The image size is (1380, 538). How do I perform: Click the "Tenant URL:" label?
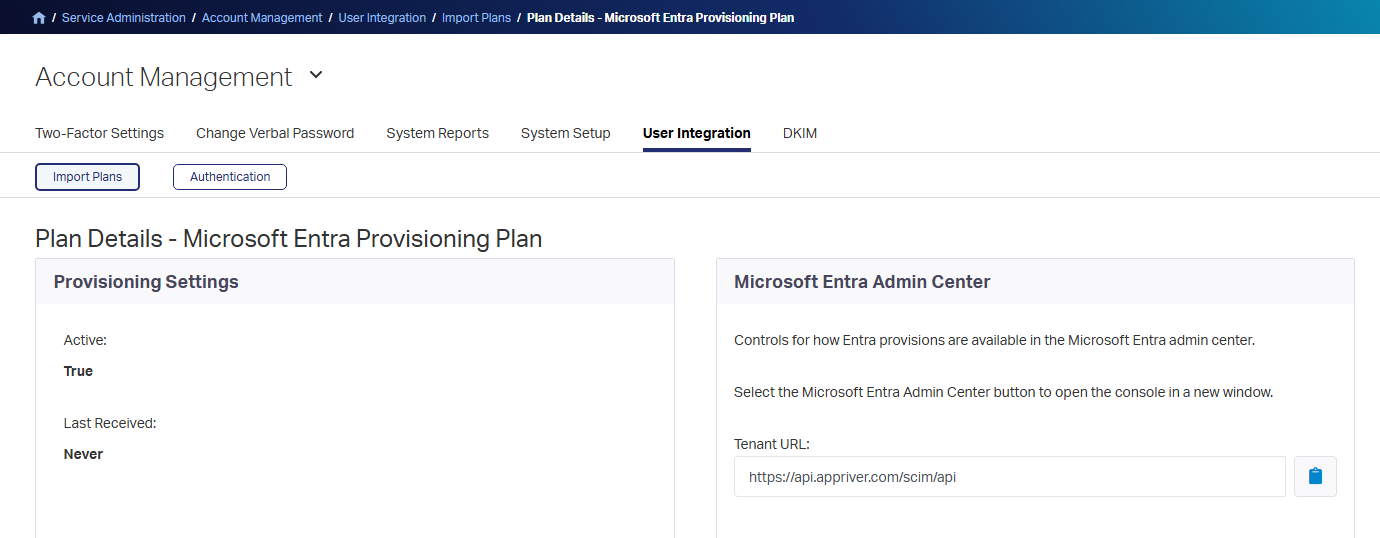coord(772,444)
